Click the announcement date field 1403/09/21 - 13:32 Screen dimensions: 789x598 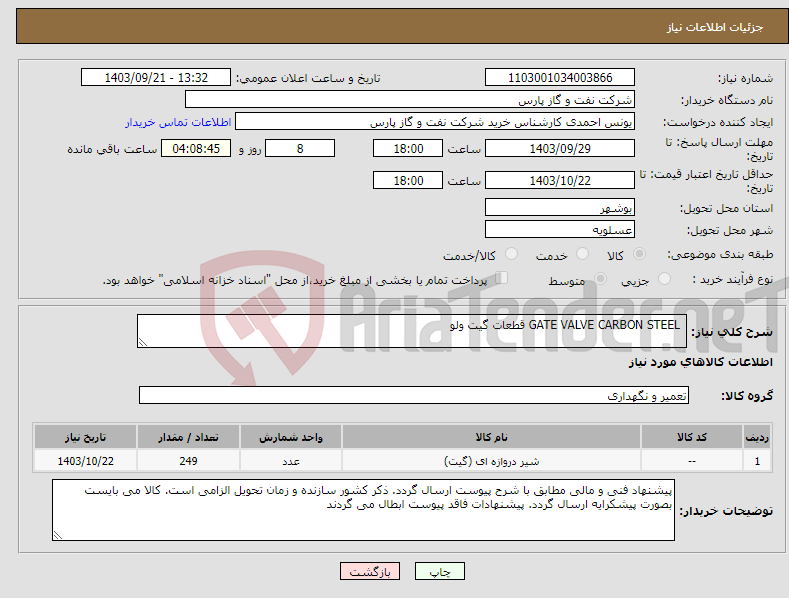(156, 78)
